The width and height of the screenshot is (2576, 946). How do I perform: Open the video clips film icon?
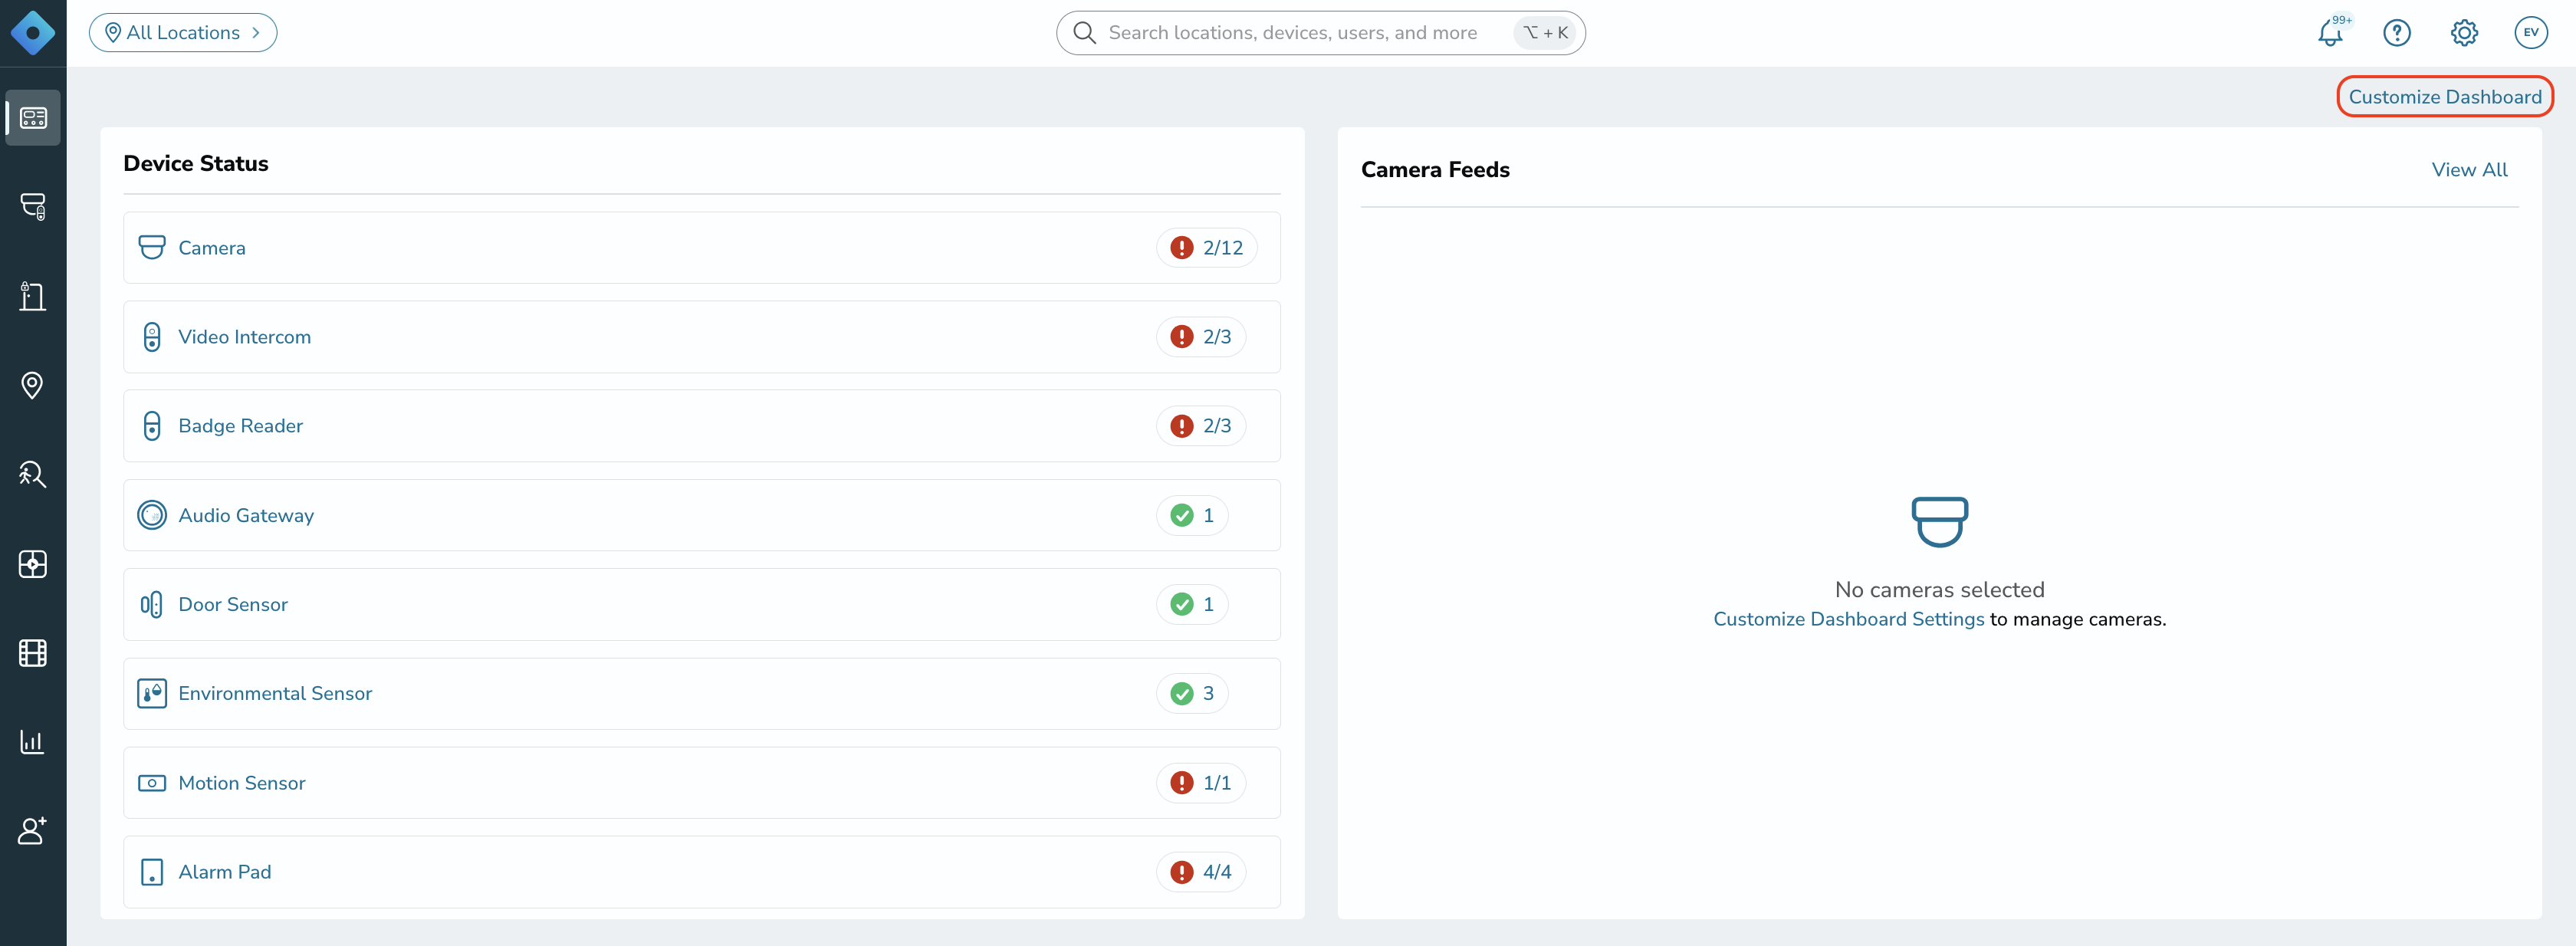coord(33,653)
